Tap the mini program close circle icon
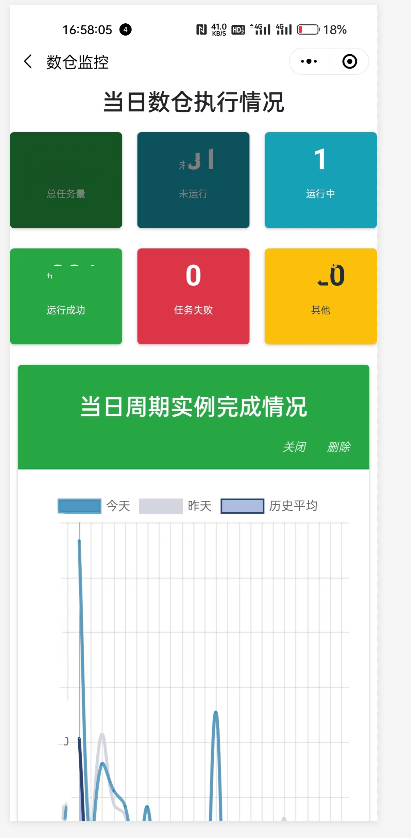The width and height of the screenshot is (411, 838). [x=350, y=61]
